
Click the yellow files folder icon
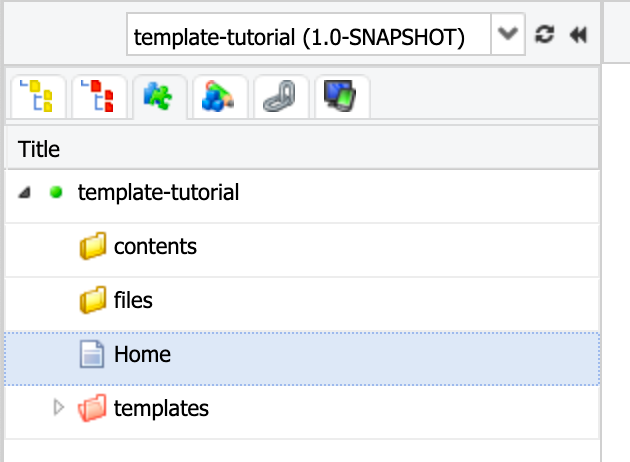(93, 300)
